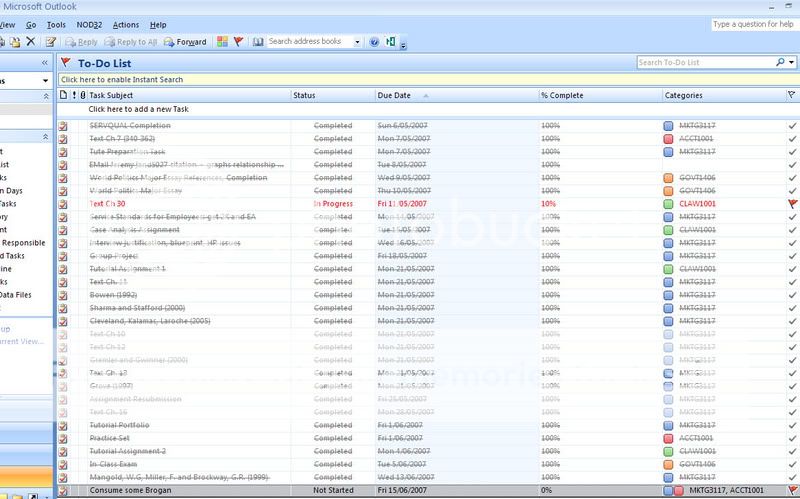Screen dimensions: 800x499
Task: Collapse the navigation pane with double chevron
Action: click(45, 62)
